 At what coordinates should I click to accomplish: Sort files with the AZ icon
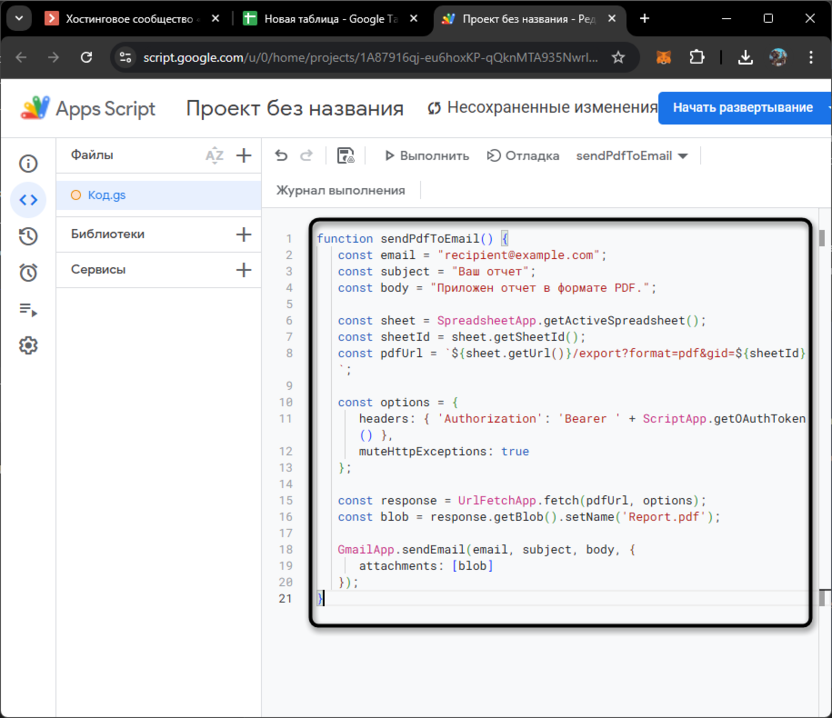click(214, 155)
